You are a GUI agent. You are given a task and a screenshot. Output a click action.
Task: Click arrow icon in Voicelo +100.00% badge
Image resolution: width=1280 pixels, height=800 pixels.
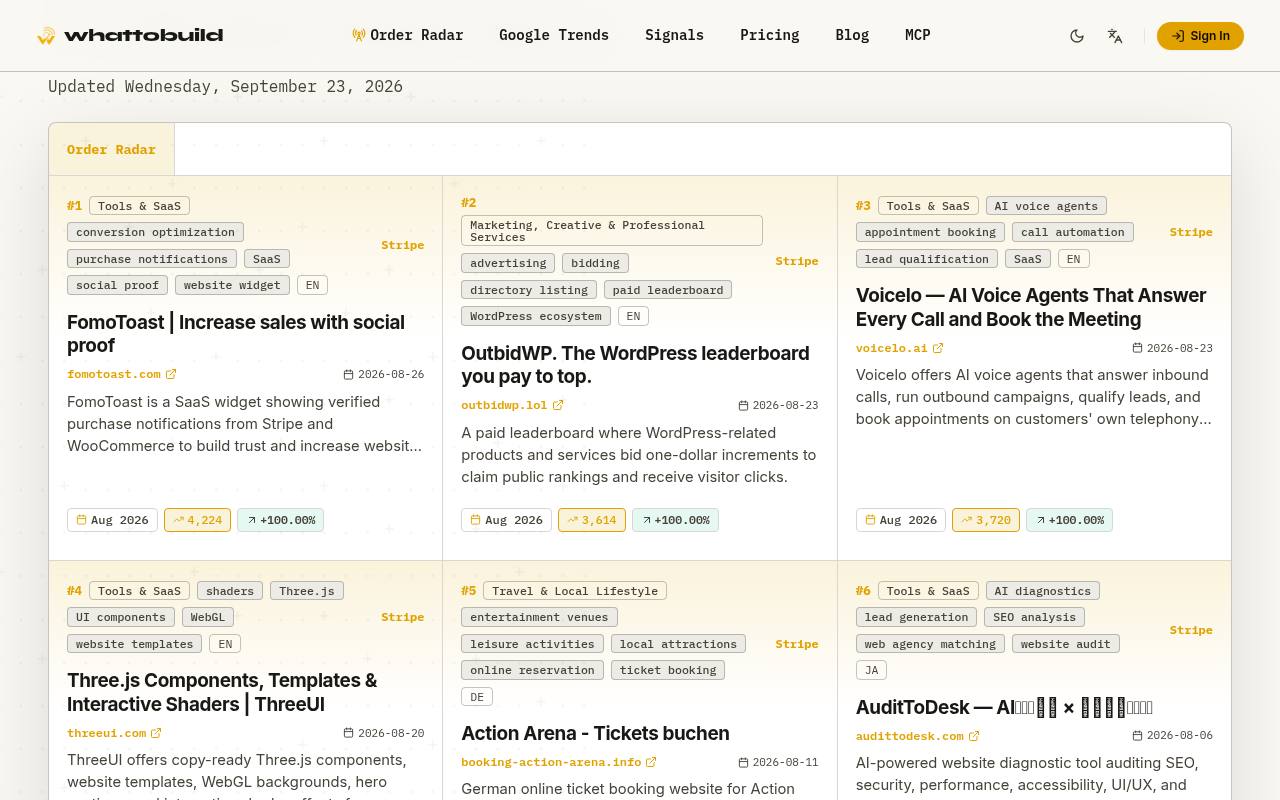pos(1040,520)
